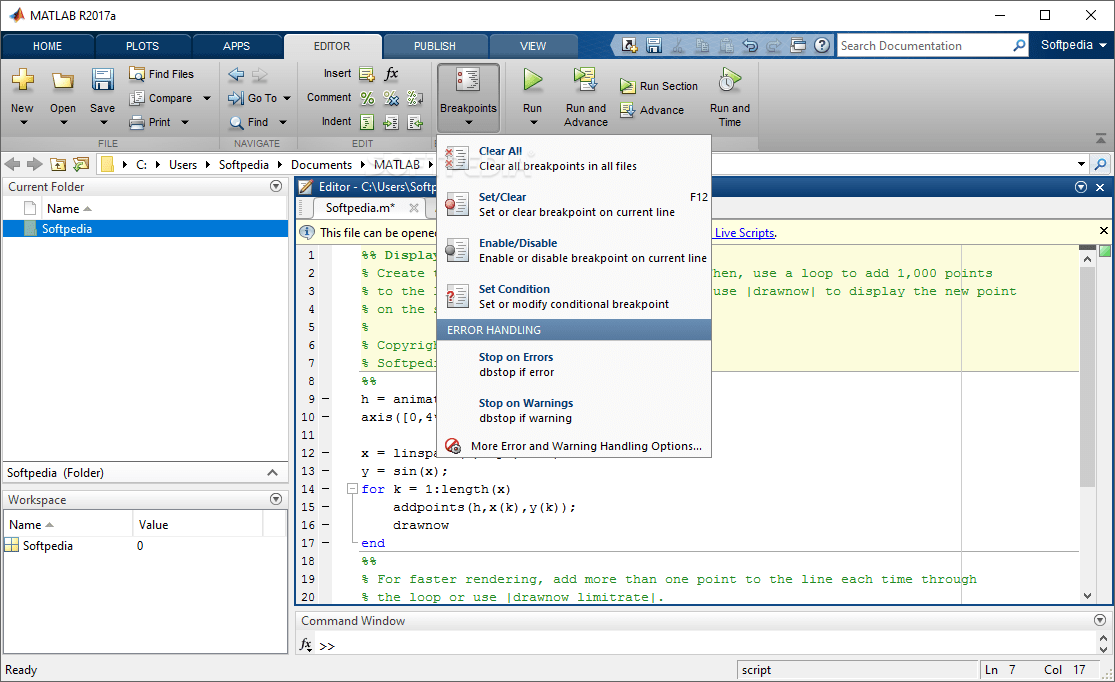Click the New file plus icon
Viewport: 1115px width, 682px height.
(22, 80)
